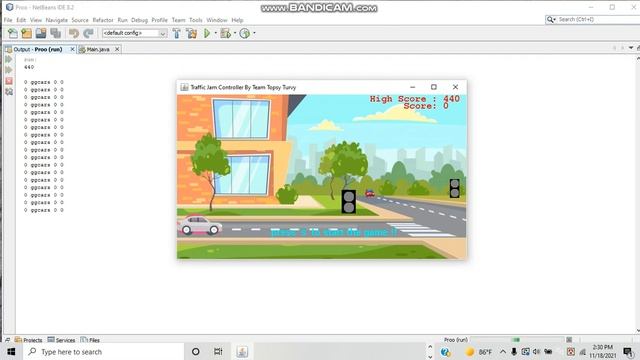Expand the Debug Project dropdown arrow
Image resolution: width=640 pixels, height=360 pixels.
[x=235, y=33]
